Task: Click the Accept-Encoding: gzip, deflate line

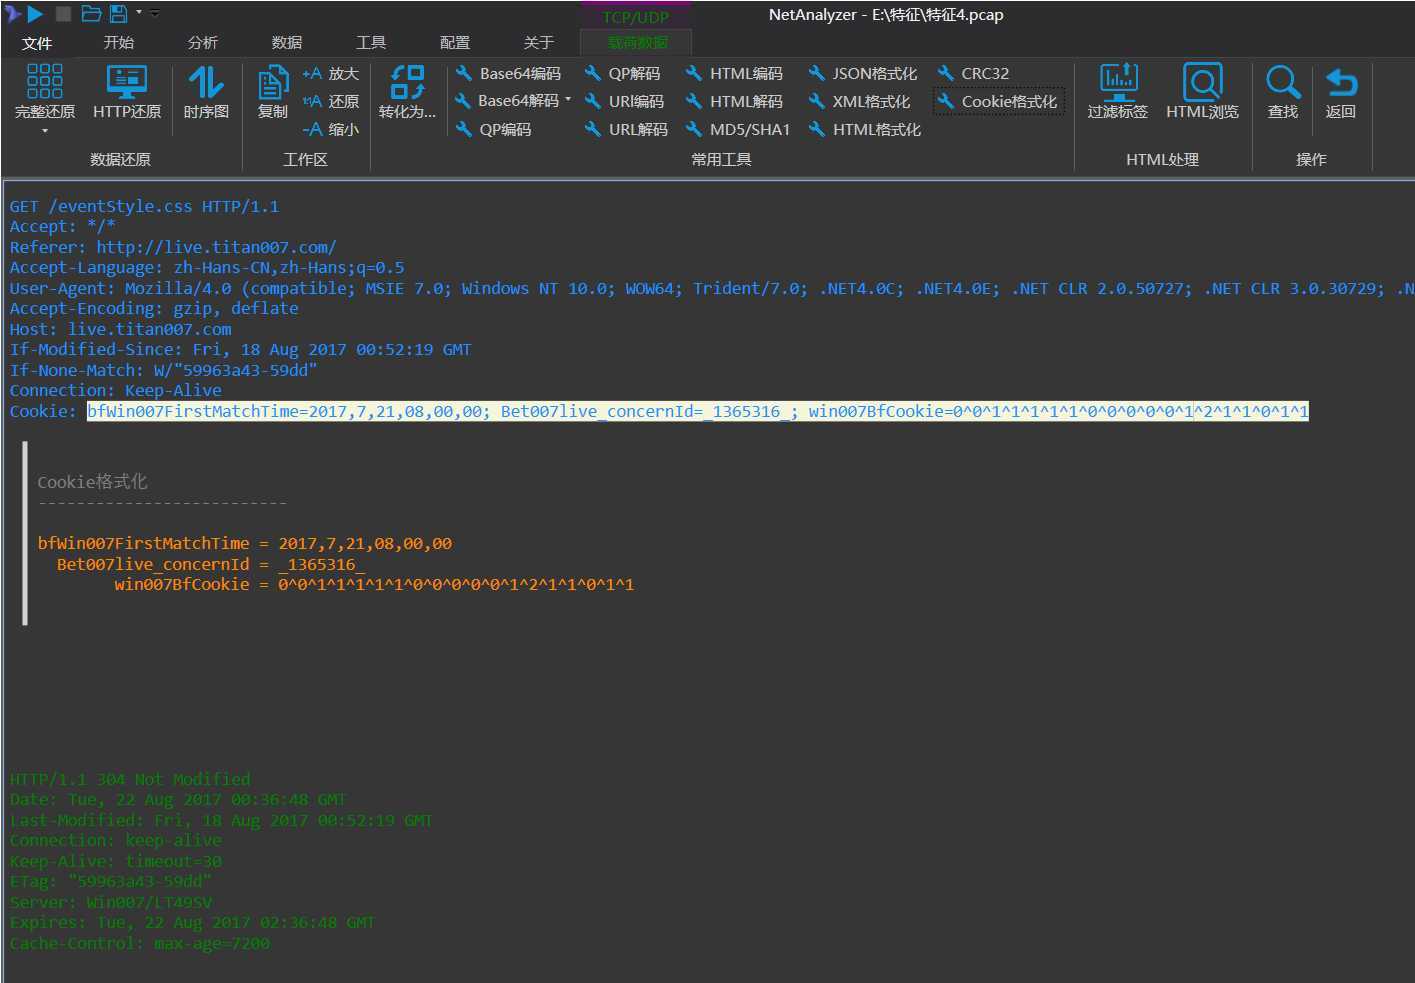Action: tap(154, 308)
